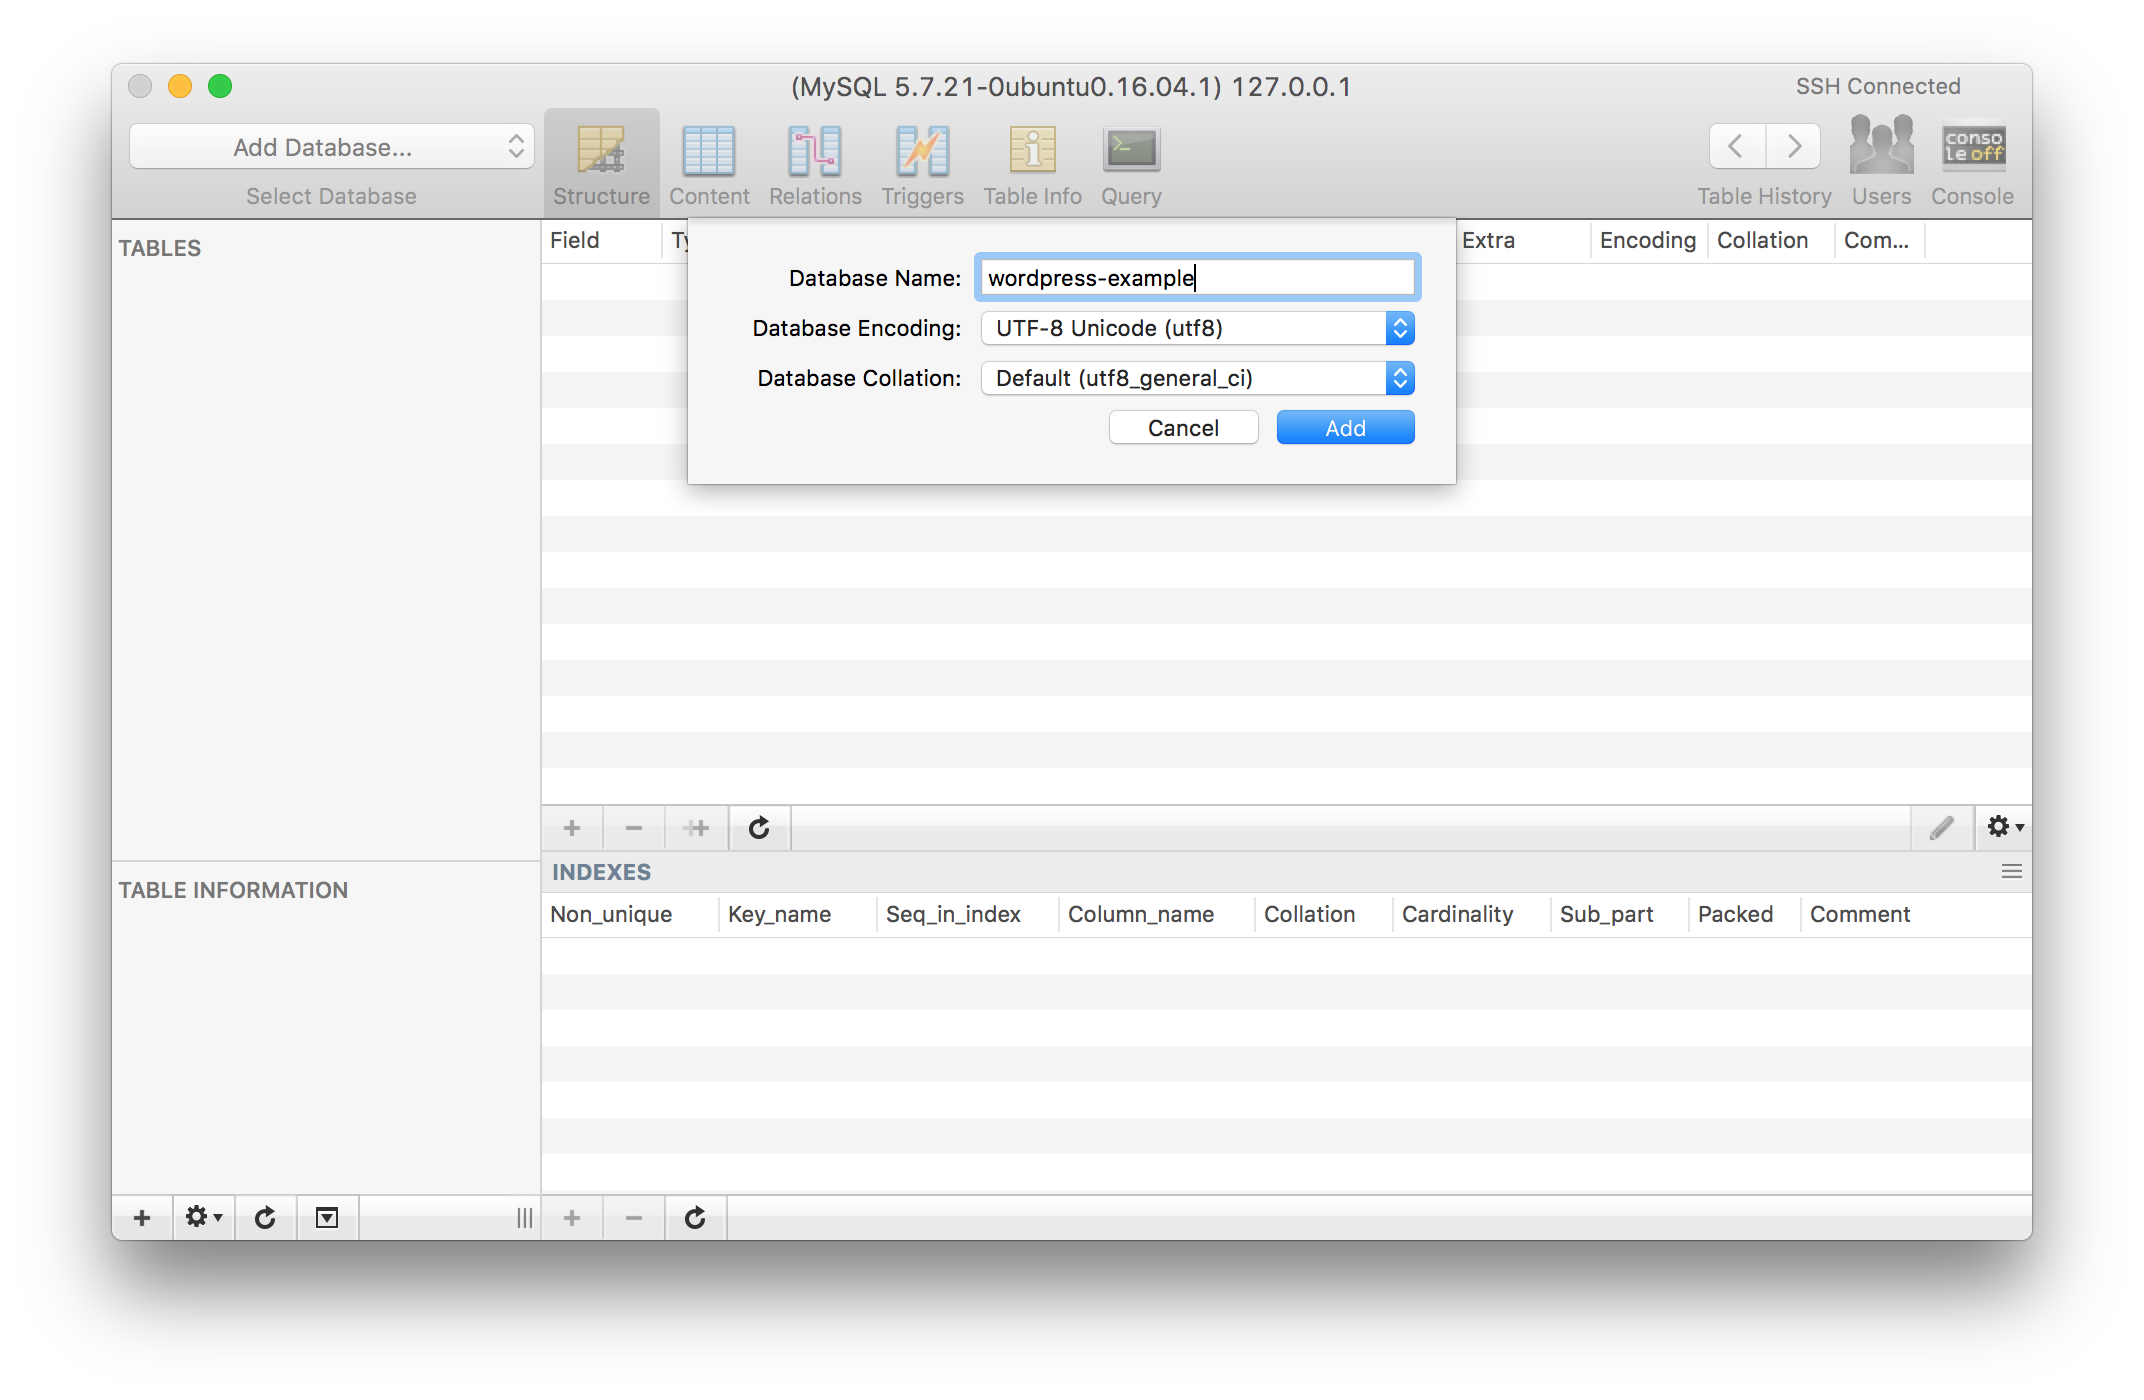
Task: Refresh the tables list in sidebar
Action: pyautogui.click(x=265, y=1218)
